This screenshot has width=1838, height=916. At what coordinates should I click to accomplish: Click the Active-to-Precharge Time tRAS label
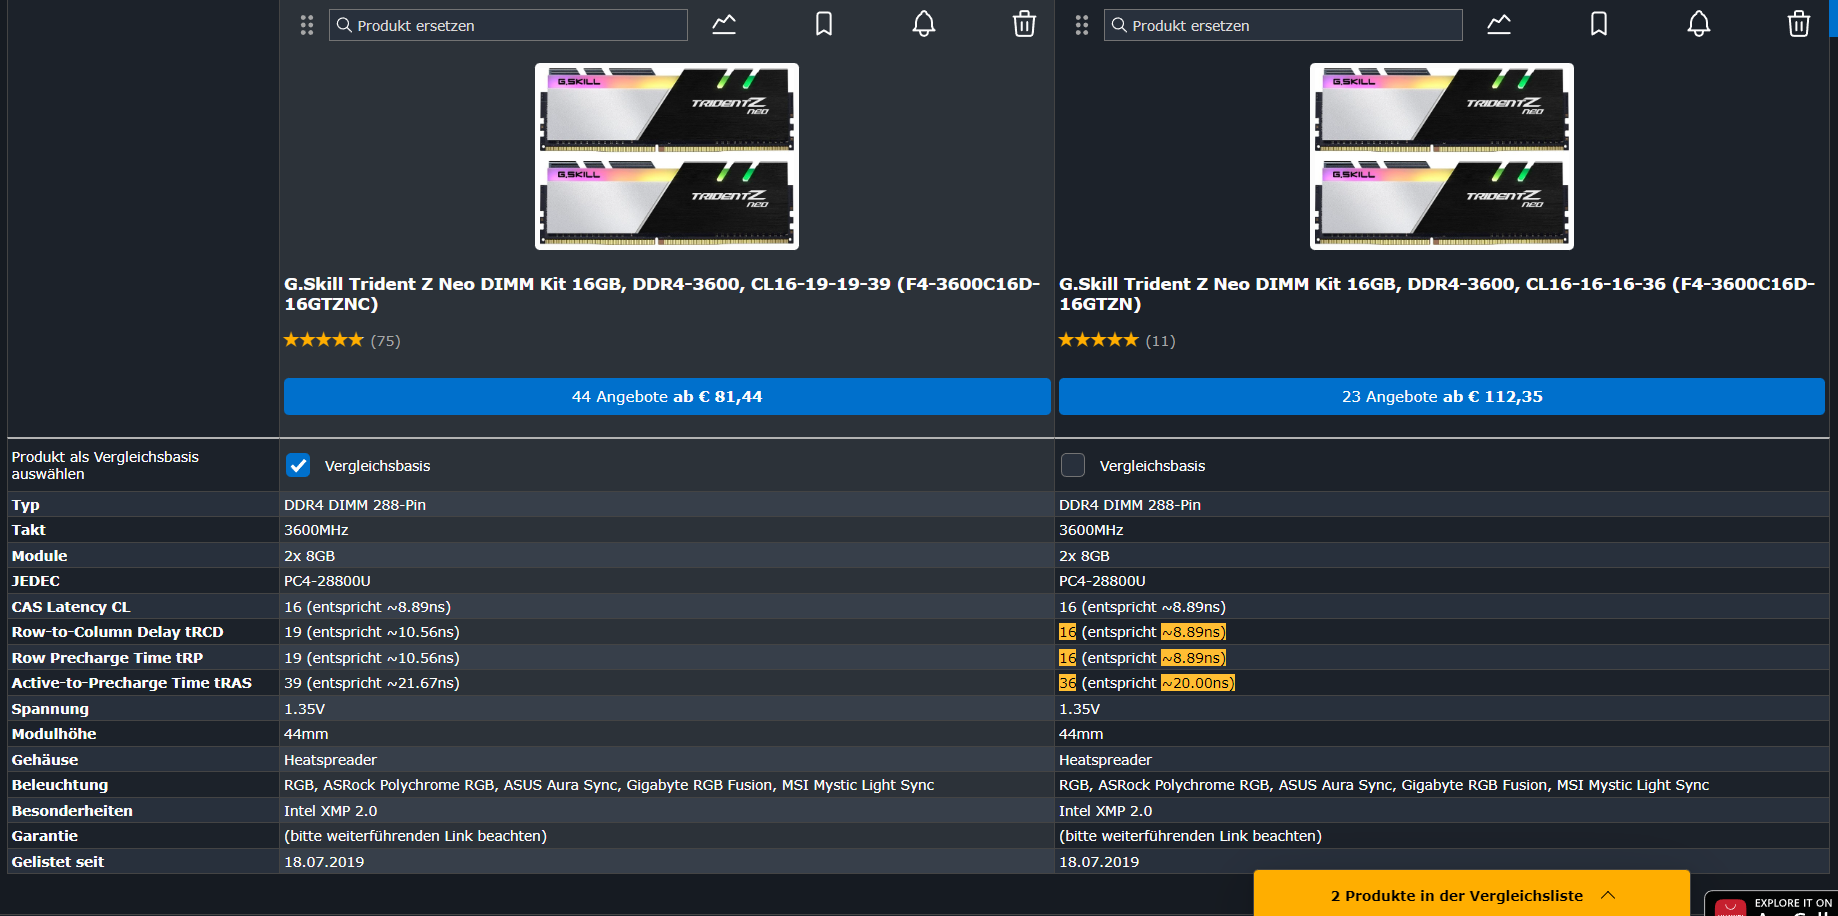click(x=132, y=683)
